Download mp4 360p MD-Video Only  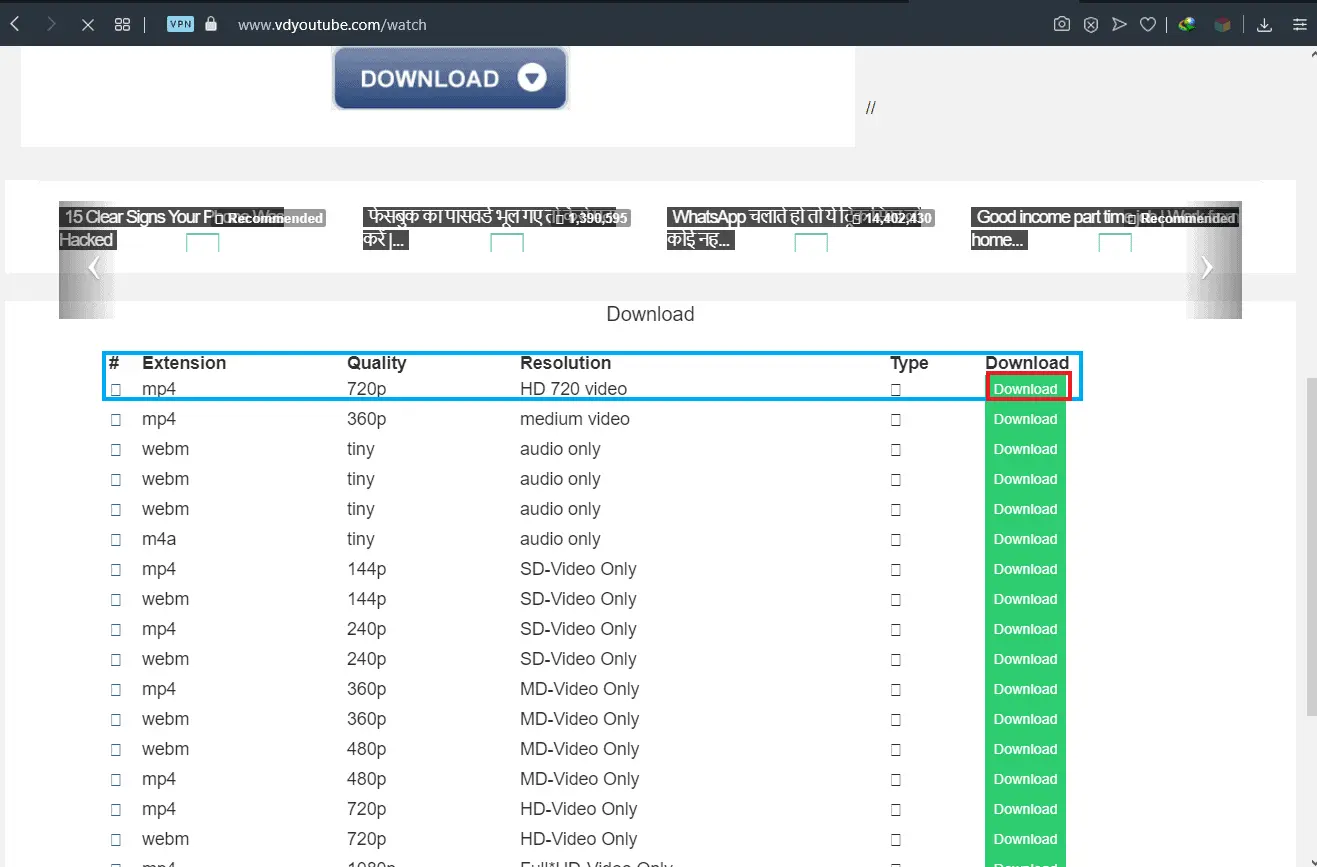pos(1026,689)
